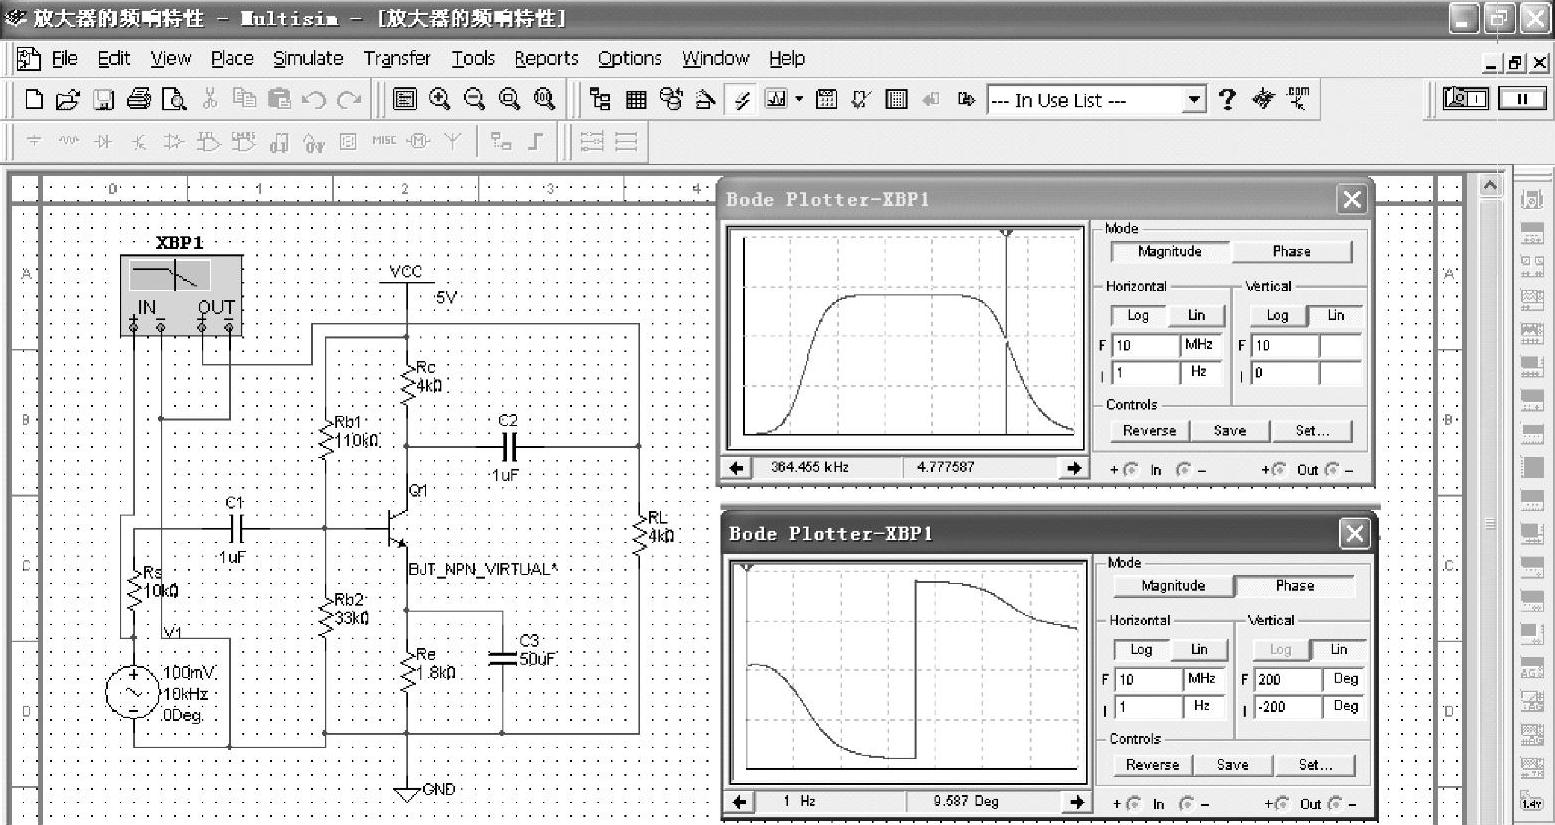Screen dimensions: 1555x825
Task: Click Save button in lower Bode Plotter
Action: [x=1232, y=765]
